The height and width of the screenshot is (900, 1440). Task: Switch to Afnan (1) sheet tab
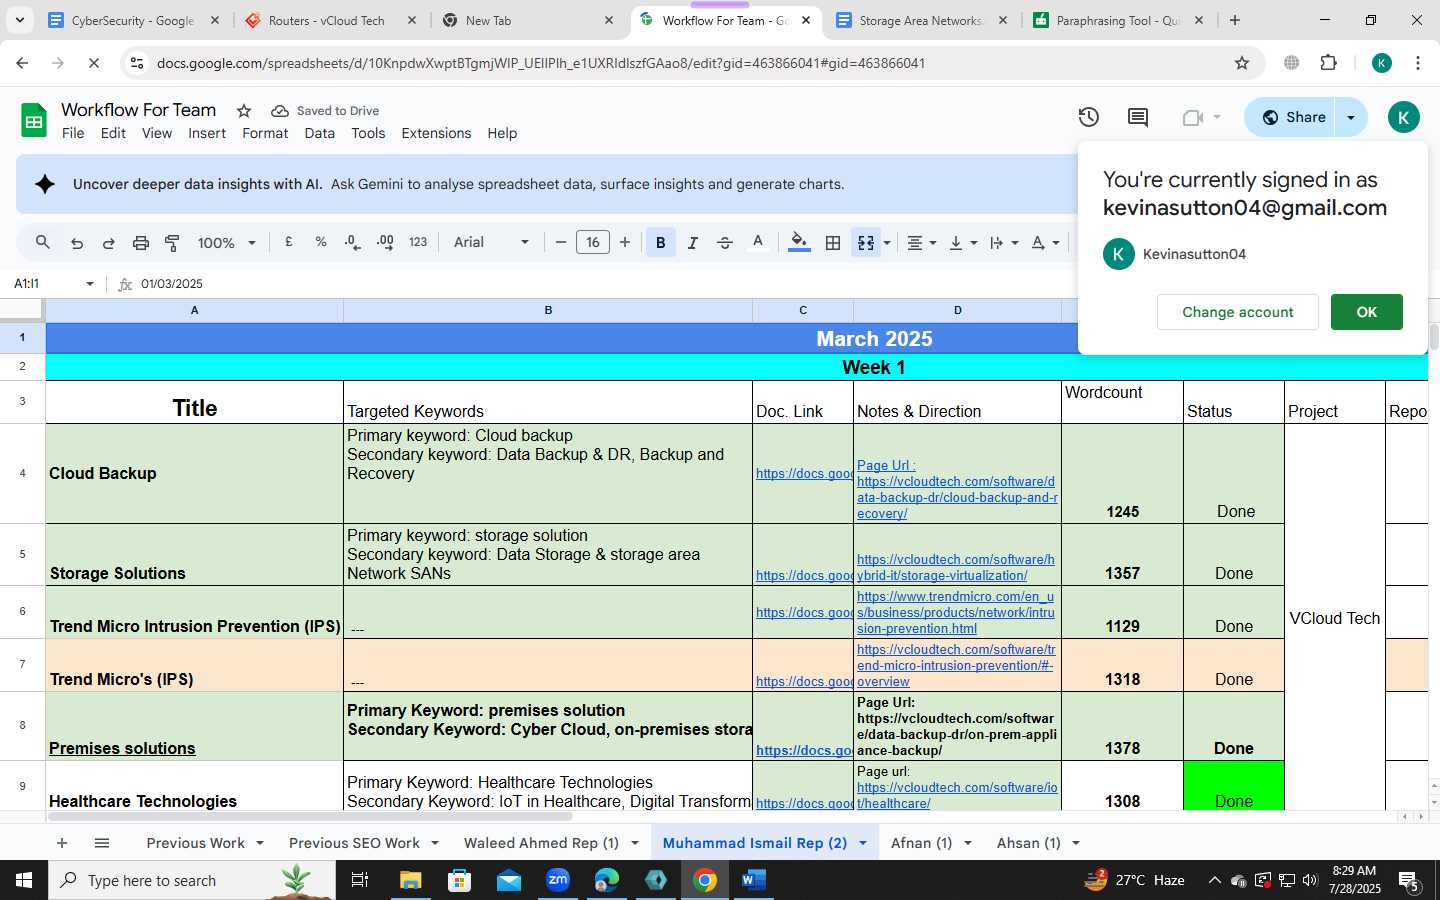pos(921,843)
